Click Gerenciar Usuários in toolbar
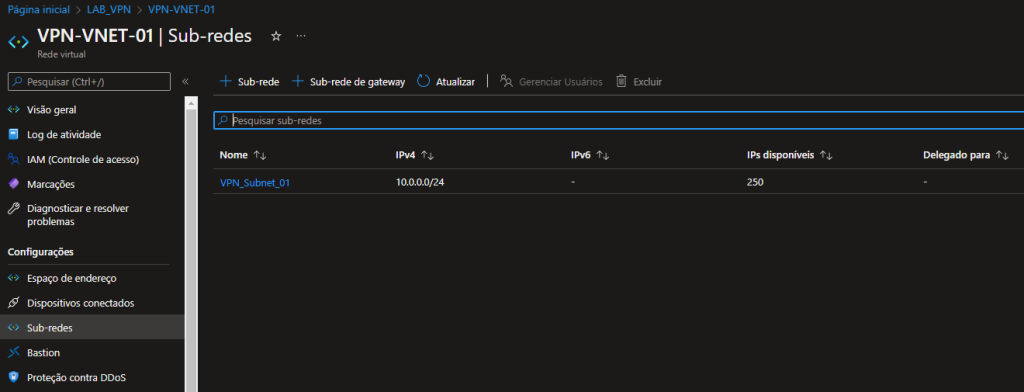Screen dimensions: 1024x392 551,82
